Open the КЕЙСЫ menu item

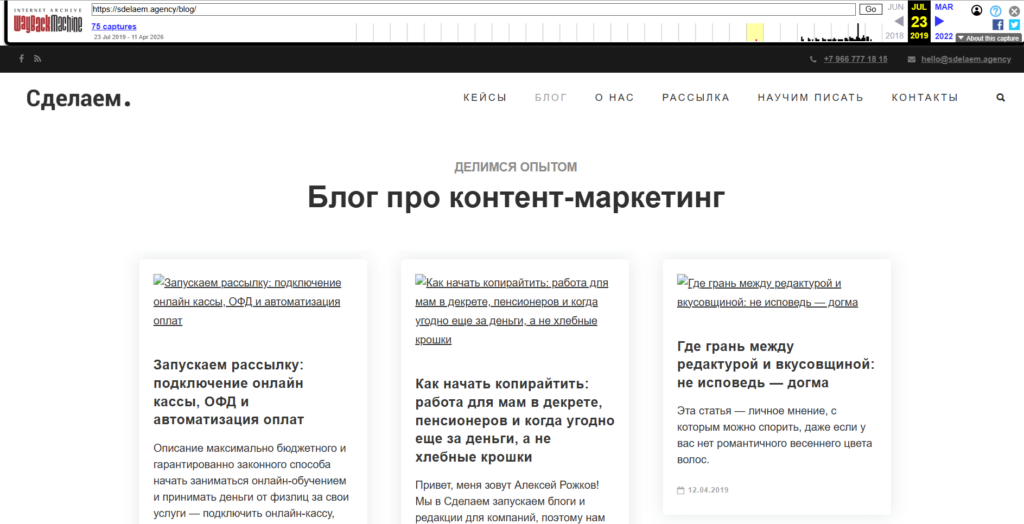[485, 97]
